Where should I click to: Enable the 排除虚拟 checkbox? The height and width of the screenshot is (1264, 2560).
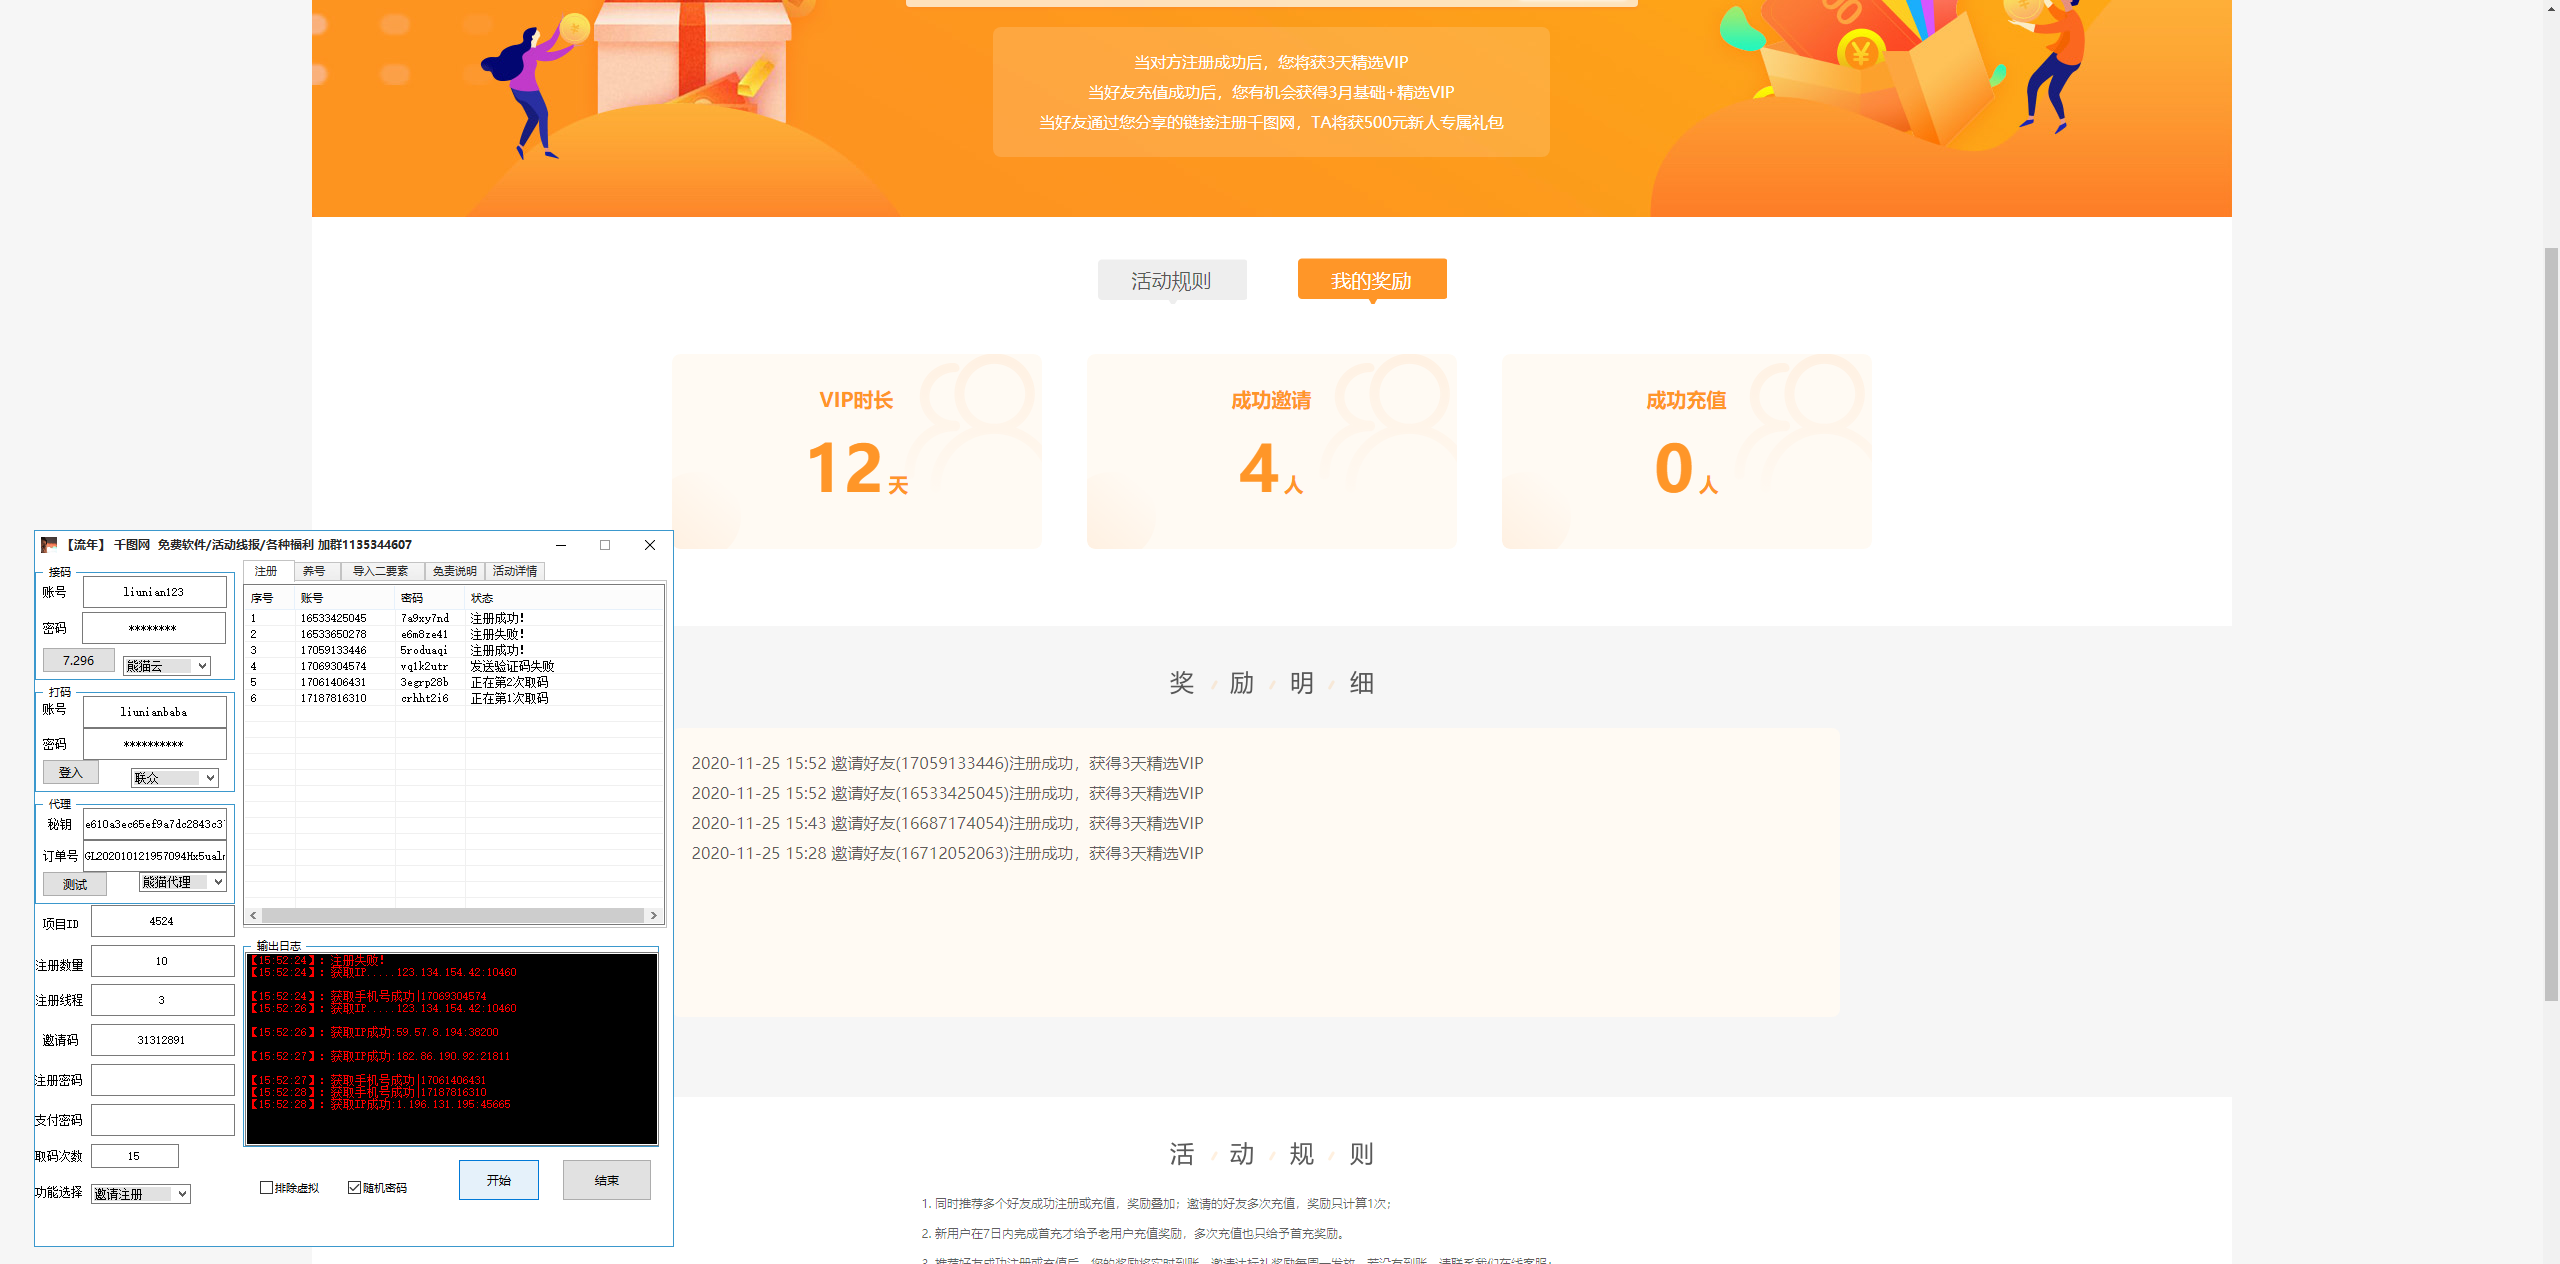click(267, 1188)
